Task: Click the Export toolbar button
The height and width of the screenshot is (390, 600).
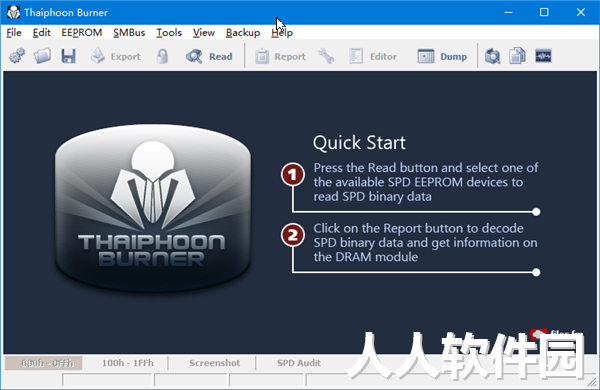Action: (116, 56)
